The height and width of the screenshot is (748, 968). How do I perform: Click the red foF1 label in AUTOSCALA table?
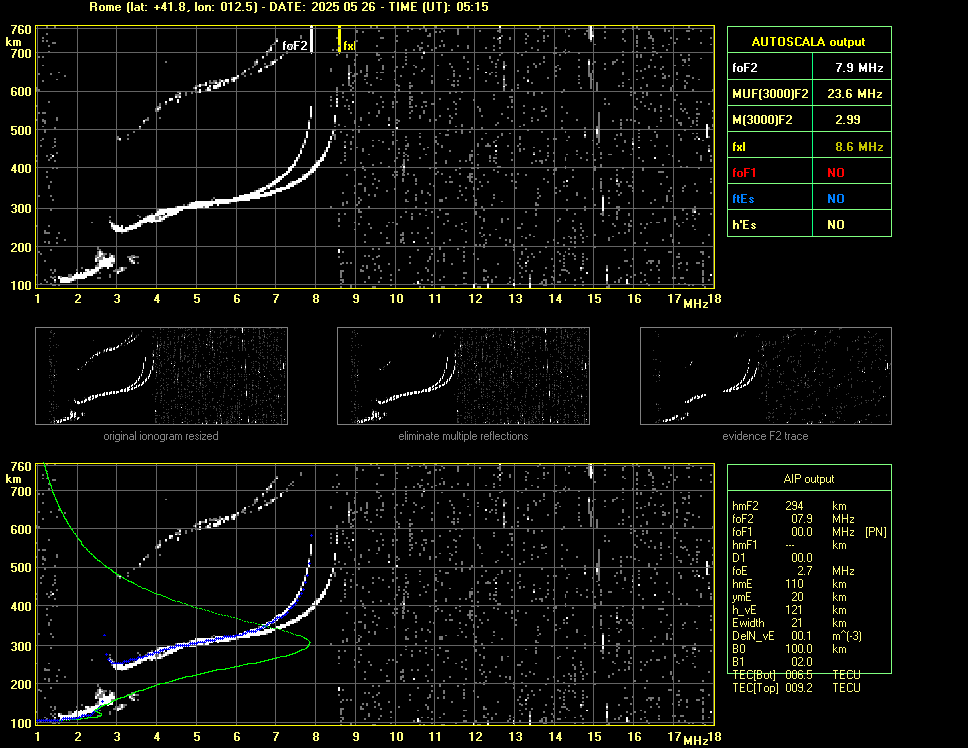744,173
